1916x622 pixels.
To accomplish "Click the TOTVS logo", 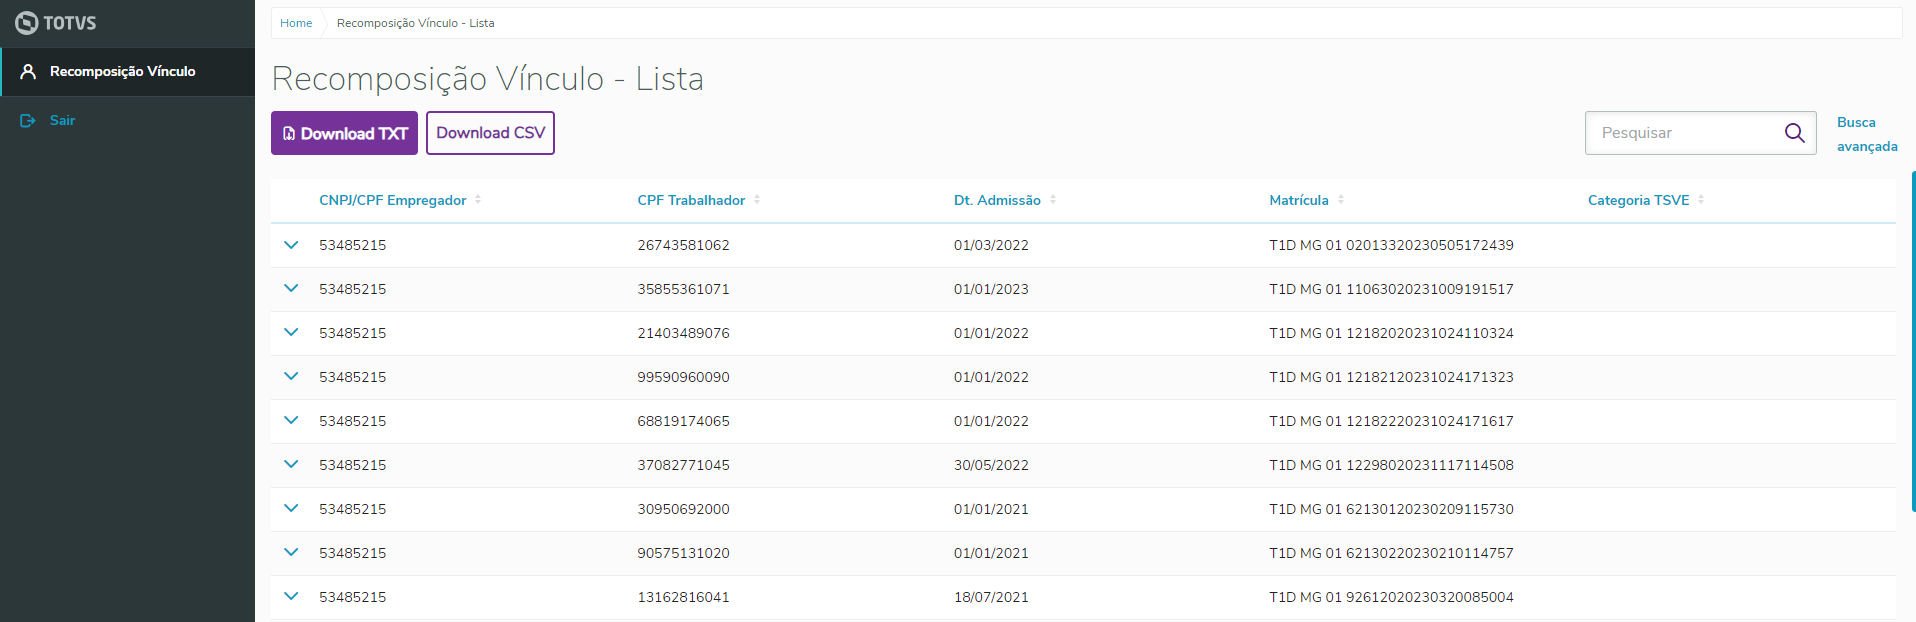I will (x=56, y=23).
